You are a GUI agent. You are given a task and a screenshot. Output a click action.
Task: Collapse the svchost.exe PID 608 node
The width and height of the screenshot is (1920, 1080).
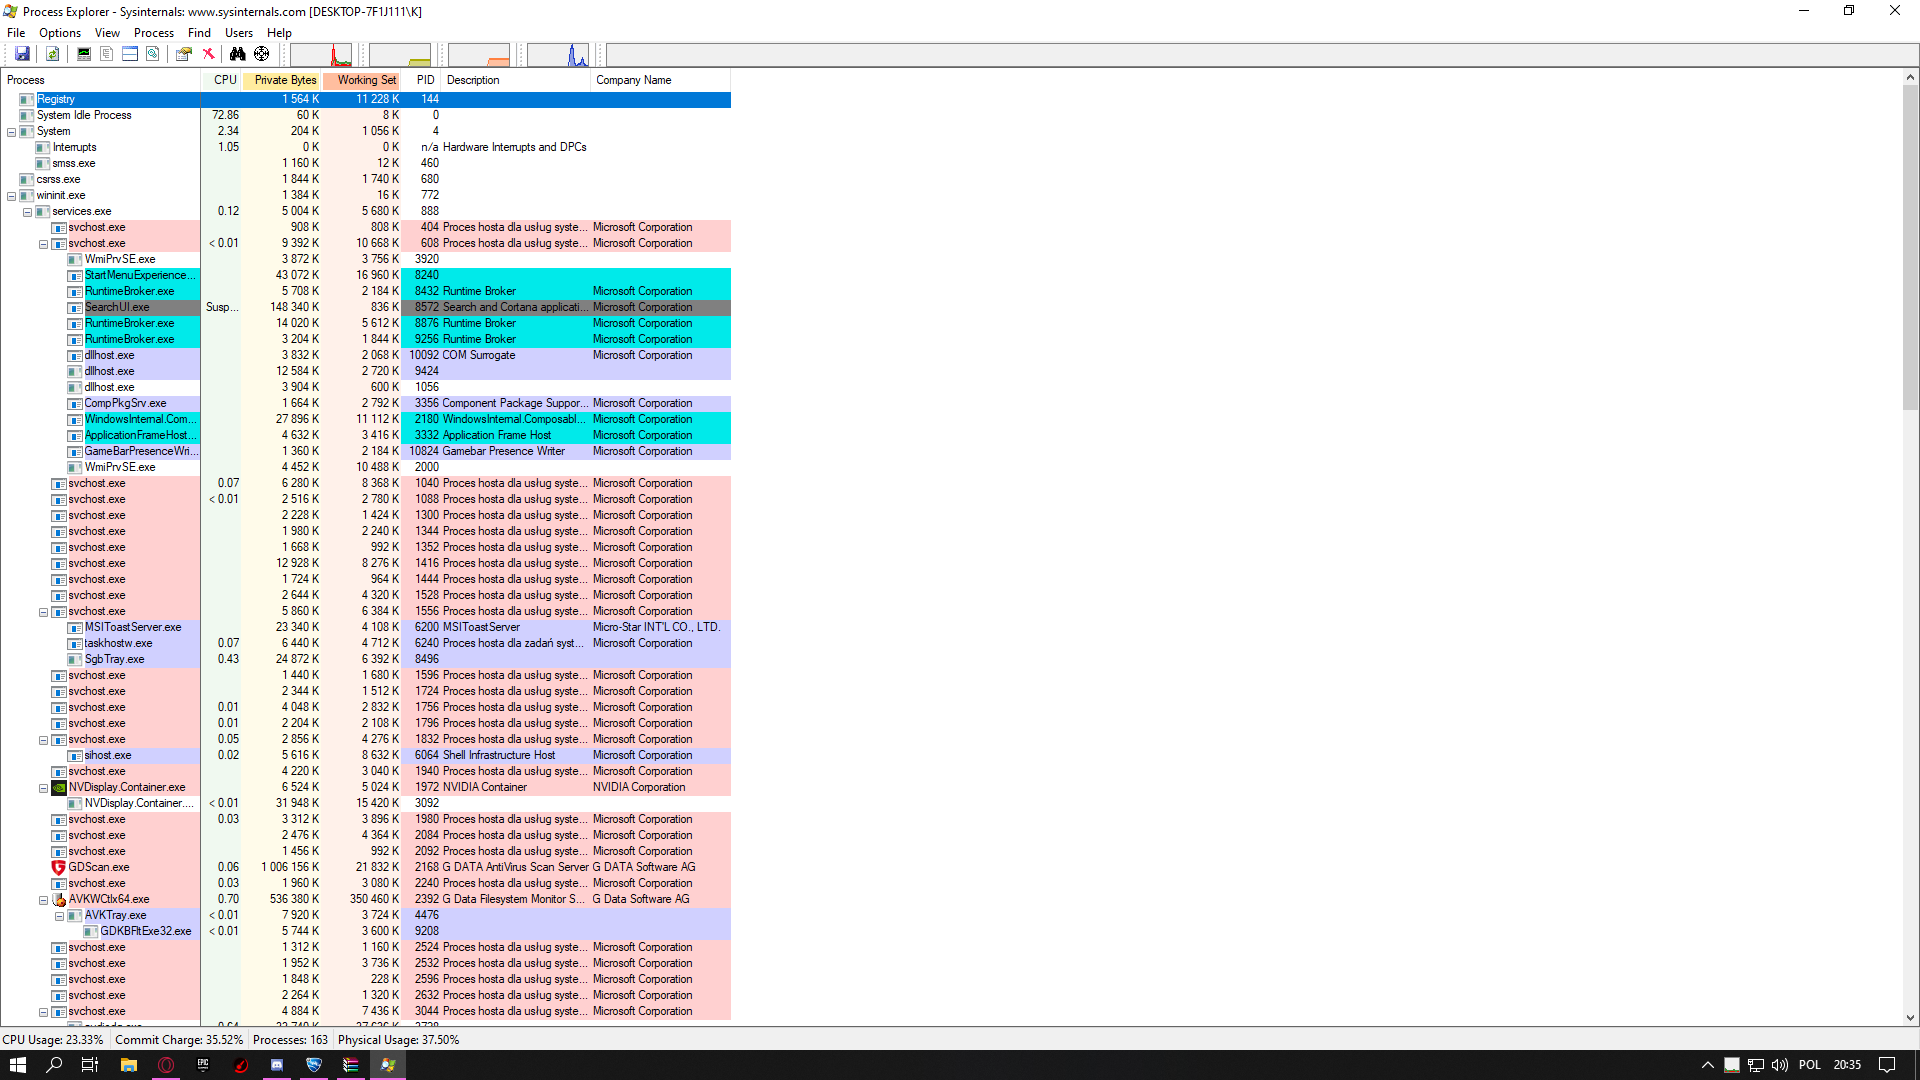pyautogui.click(x=43, y=244)
